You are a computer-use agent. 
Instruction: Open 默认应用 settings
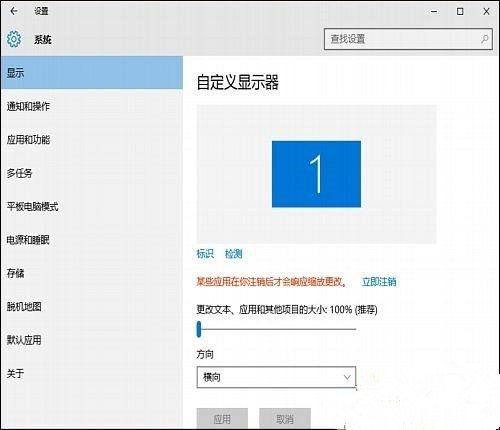pyautogui.click(x=92, y=340)
